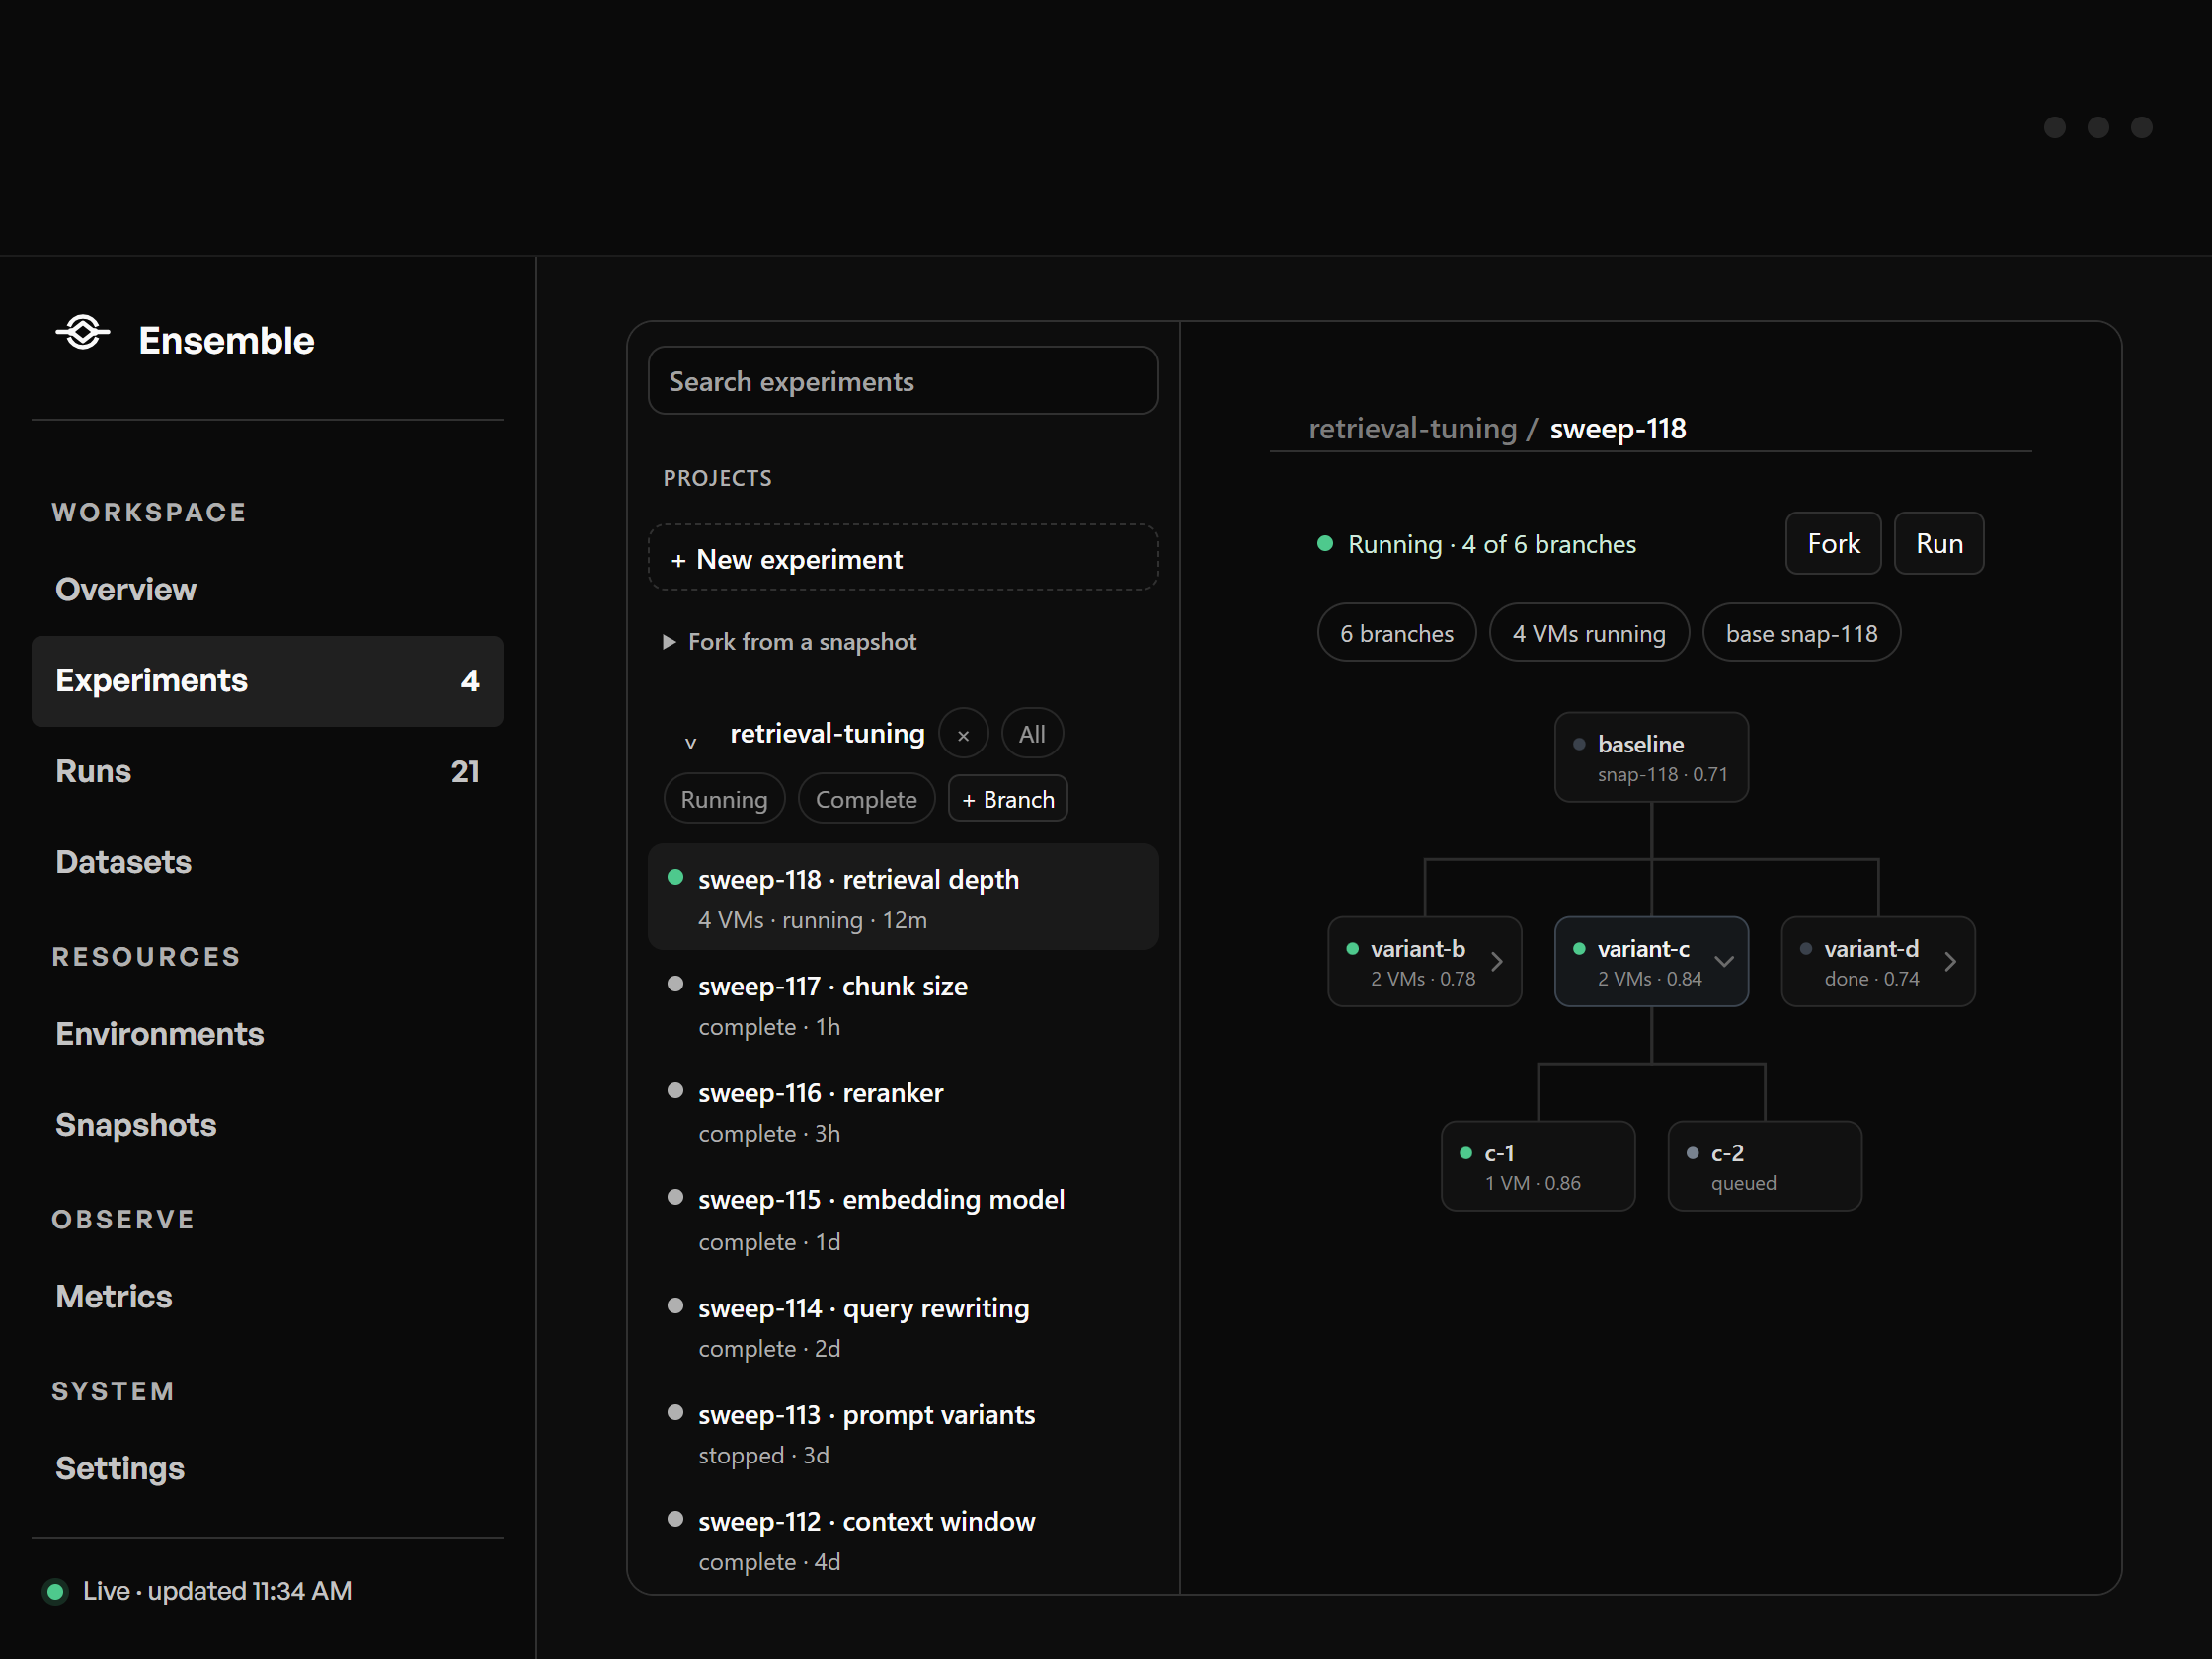2212x1659 pixels.
Task: Expand variant-b with its chevron
Action: (1497, 962)
